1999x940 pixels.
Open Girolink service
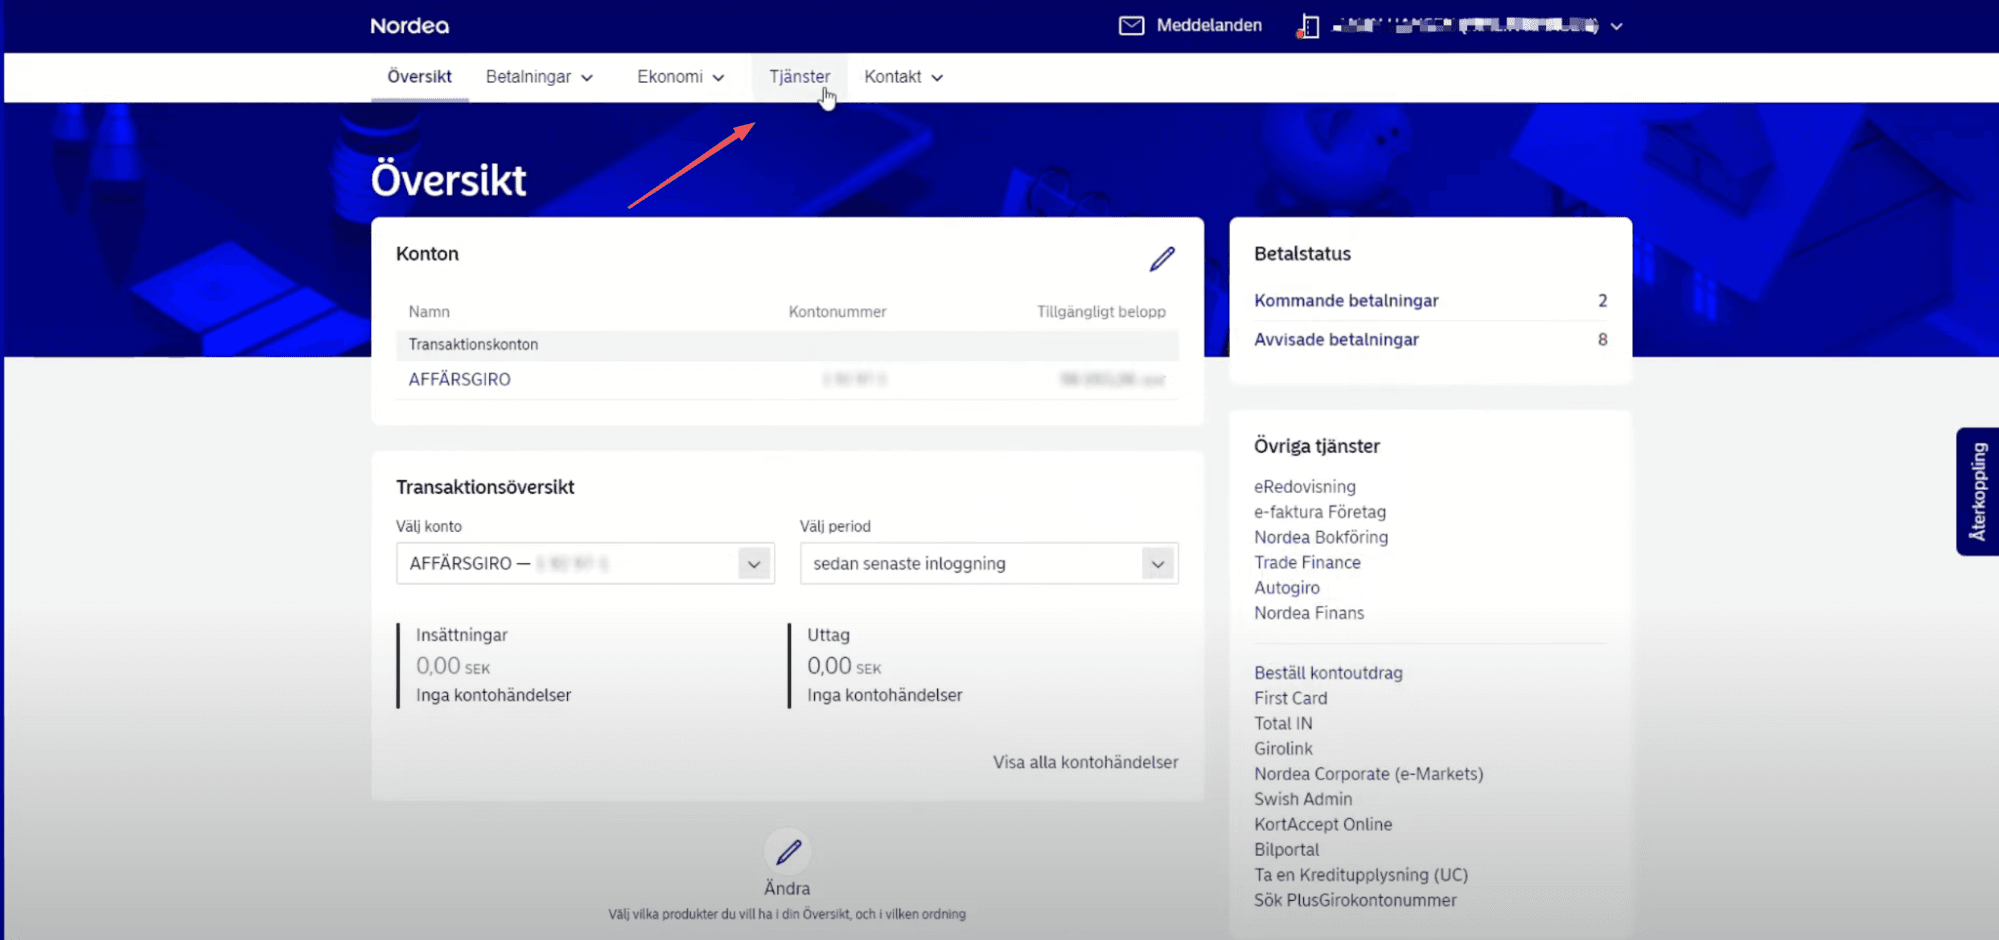(x=1283, y=748)
